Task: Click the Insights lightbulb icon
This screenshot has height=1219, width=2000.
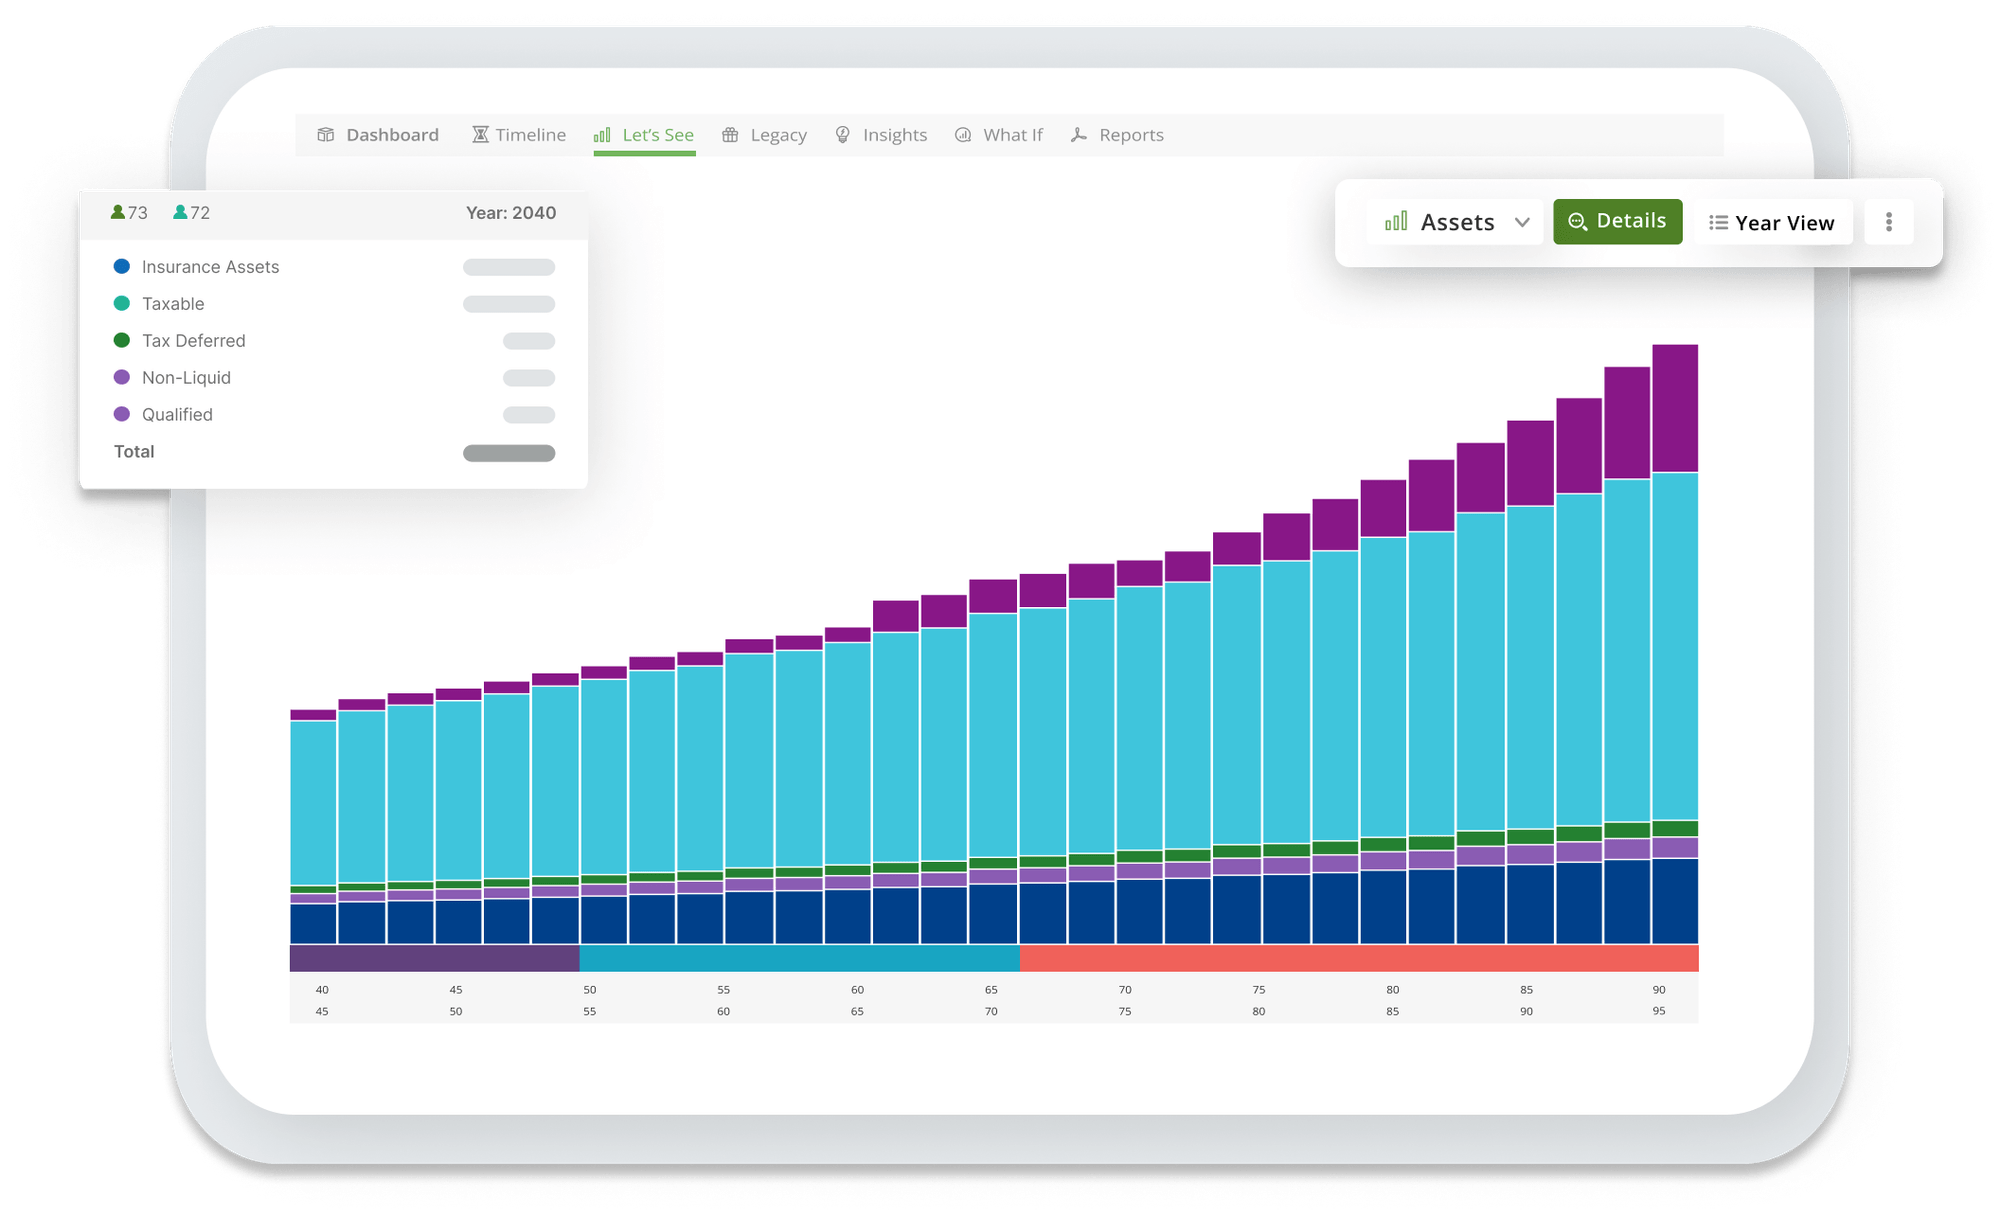Action: tap(843, 135)
